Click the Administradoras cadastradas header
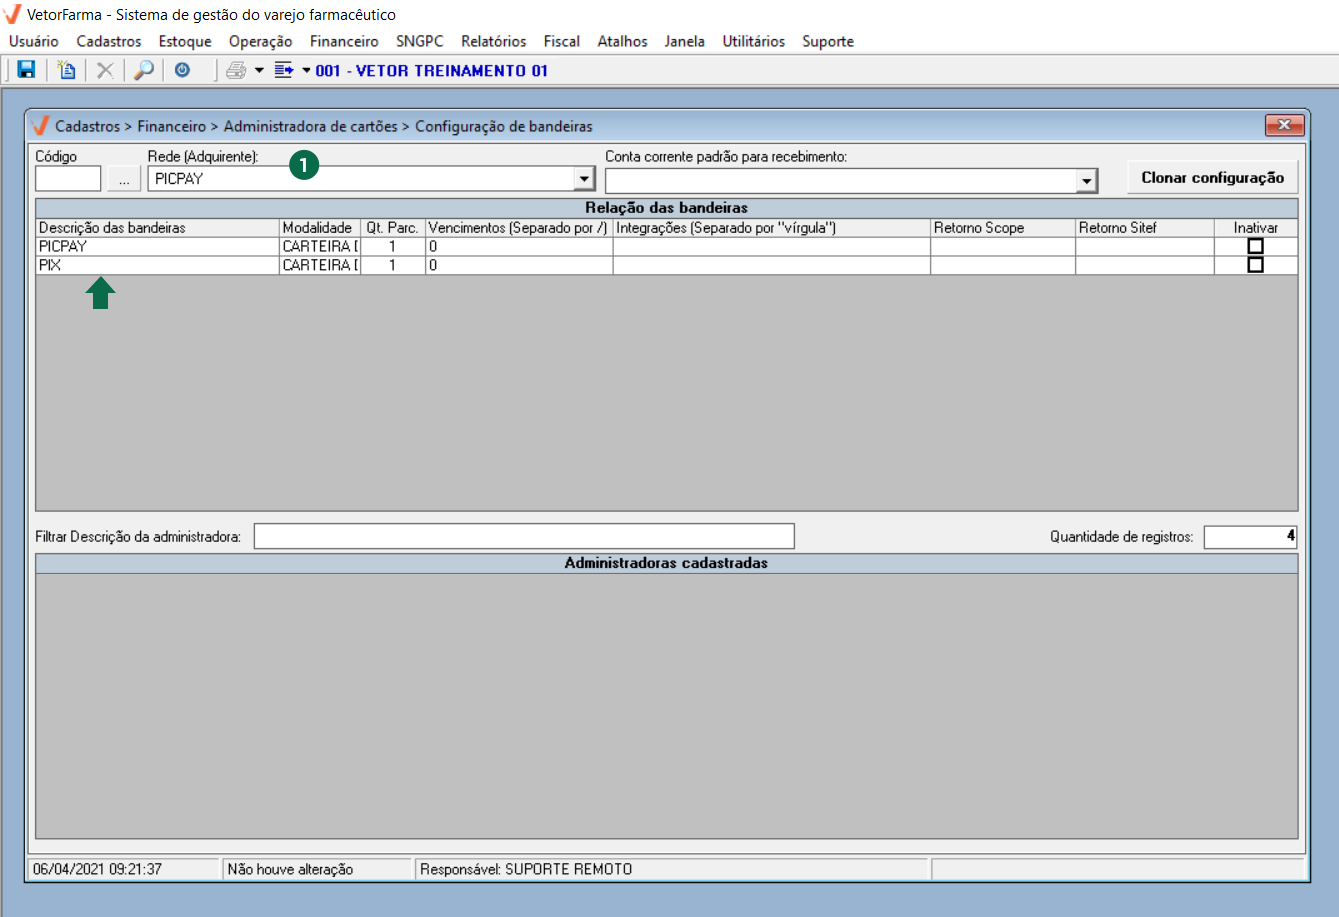 (667, 563)
